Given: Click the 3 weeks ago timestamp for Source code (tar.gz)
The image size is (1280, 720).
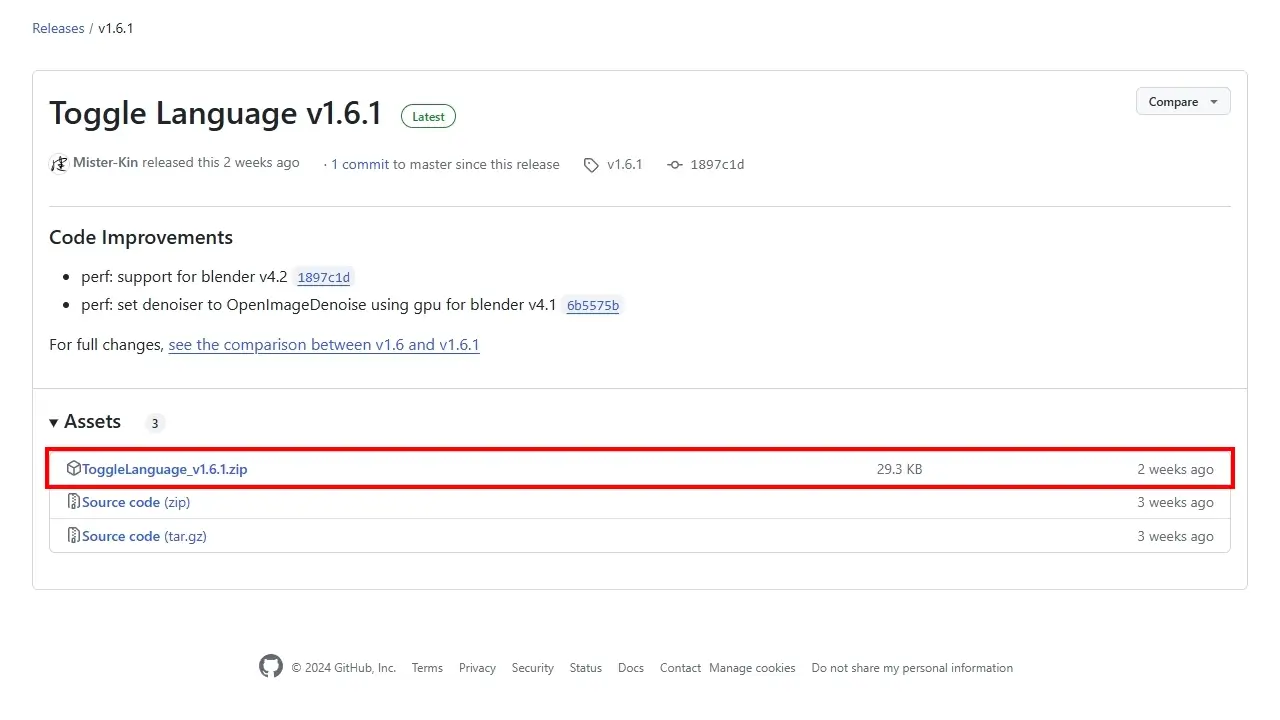Looking at the screenshot, I should click(1175, 536).
